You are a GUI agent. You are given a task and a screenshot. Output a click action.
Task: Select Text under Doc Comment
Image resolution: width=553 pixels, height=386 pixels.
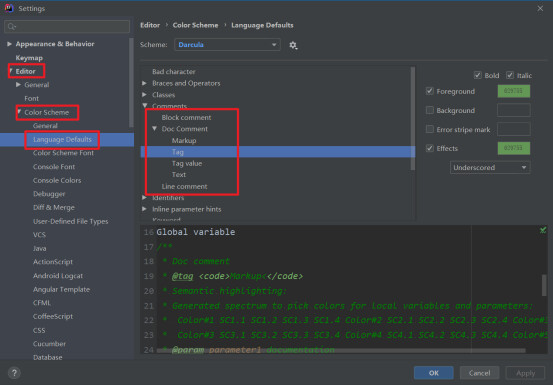[x=178, y=175]
